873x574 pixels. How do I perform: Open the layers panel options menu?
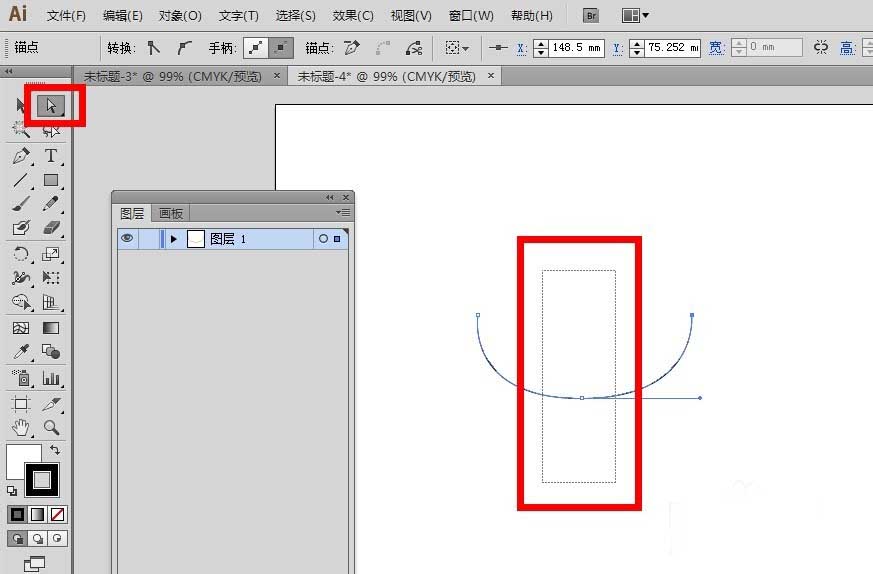(x=343, y=212)
